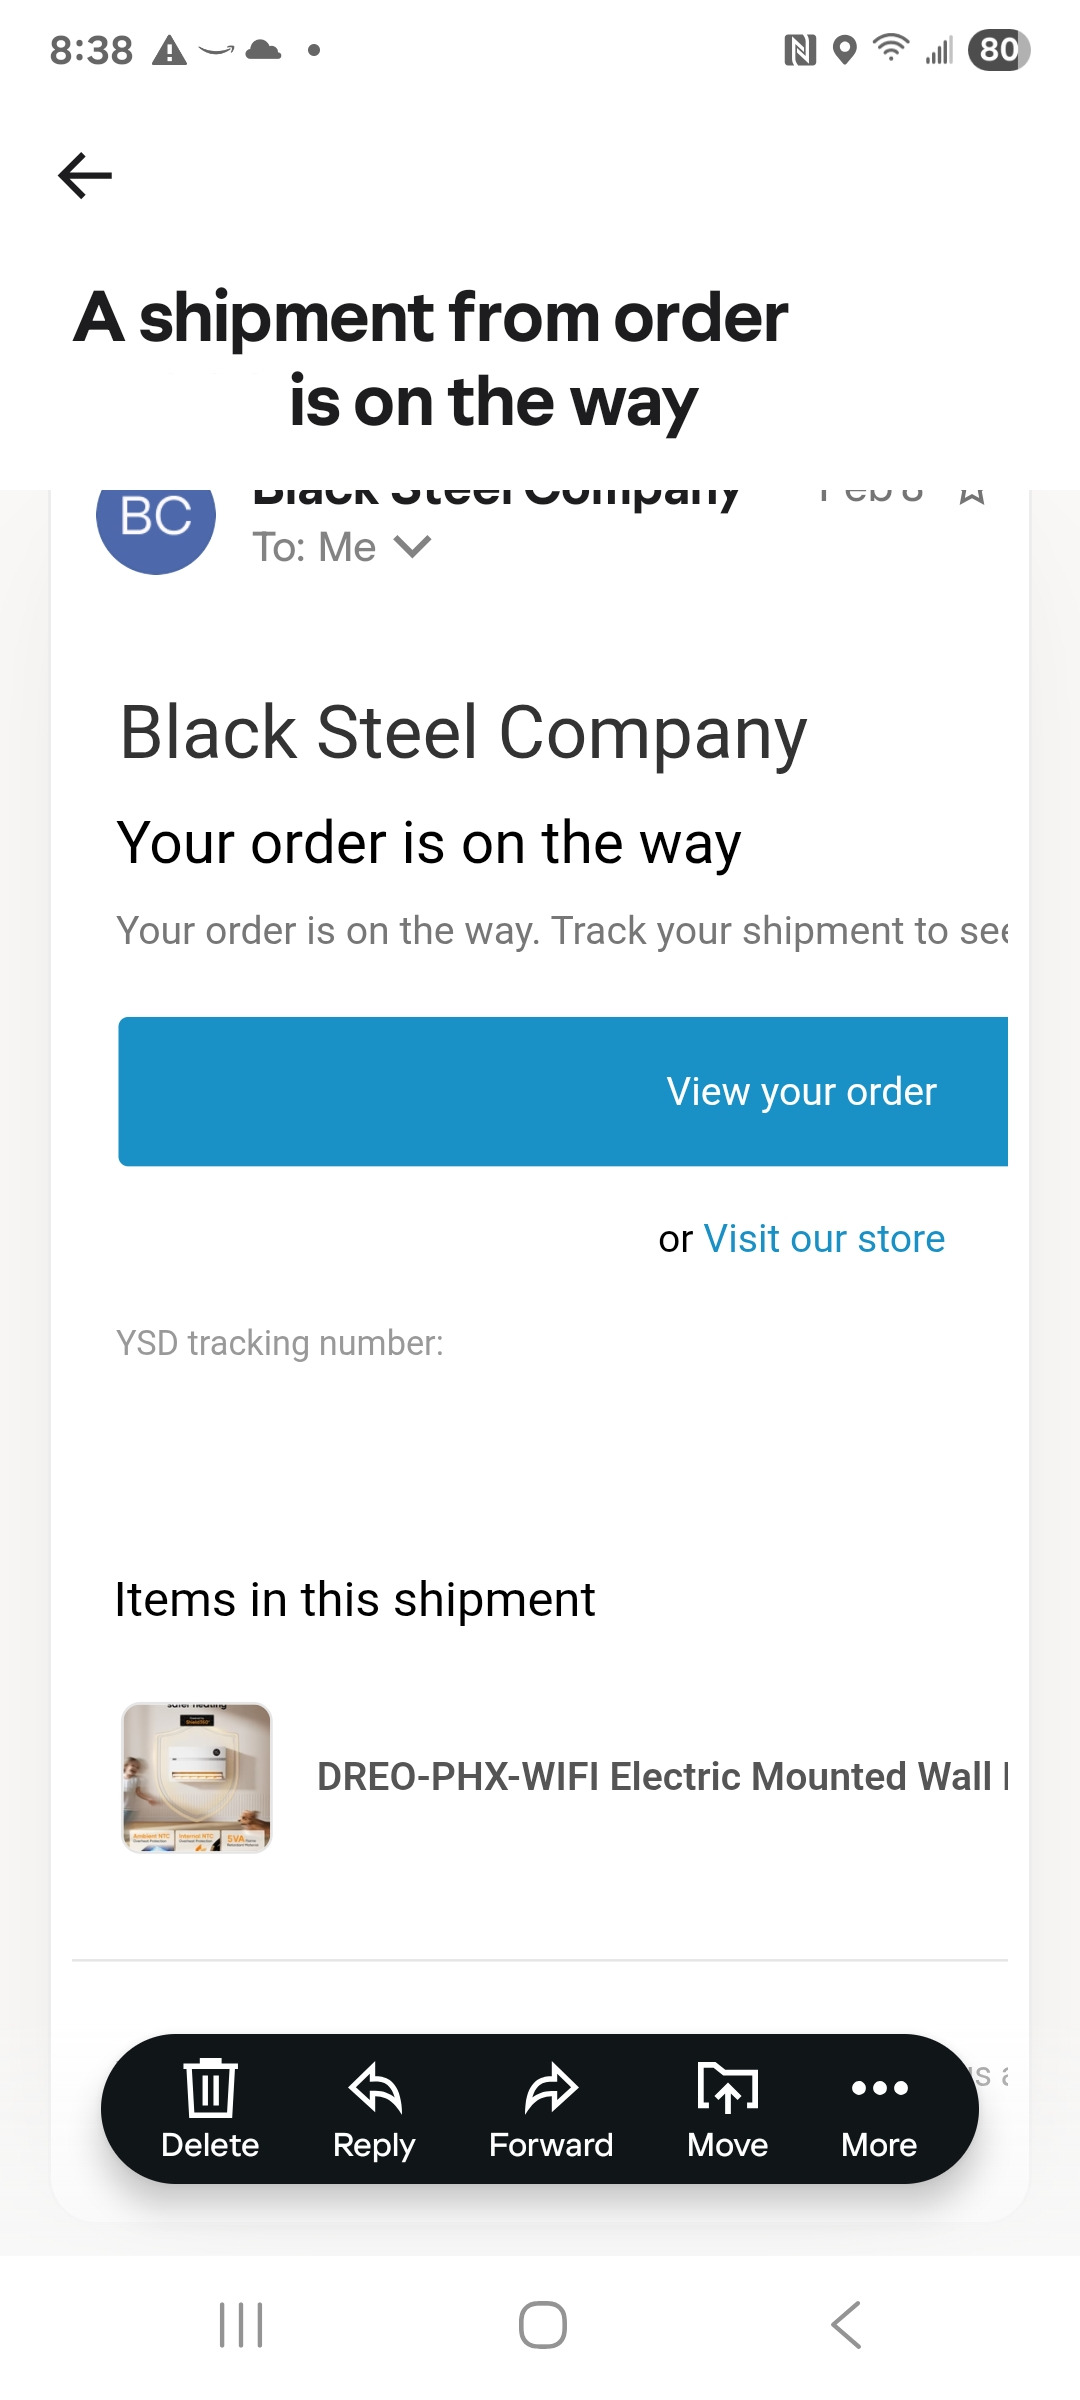Tap the back arrow at top
The width and height of the screenshot is (1080, 2400).
pos(85,176)
